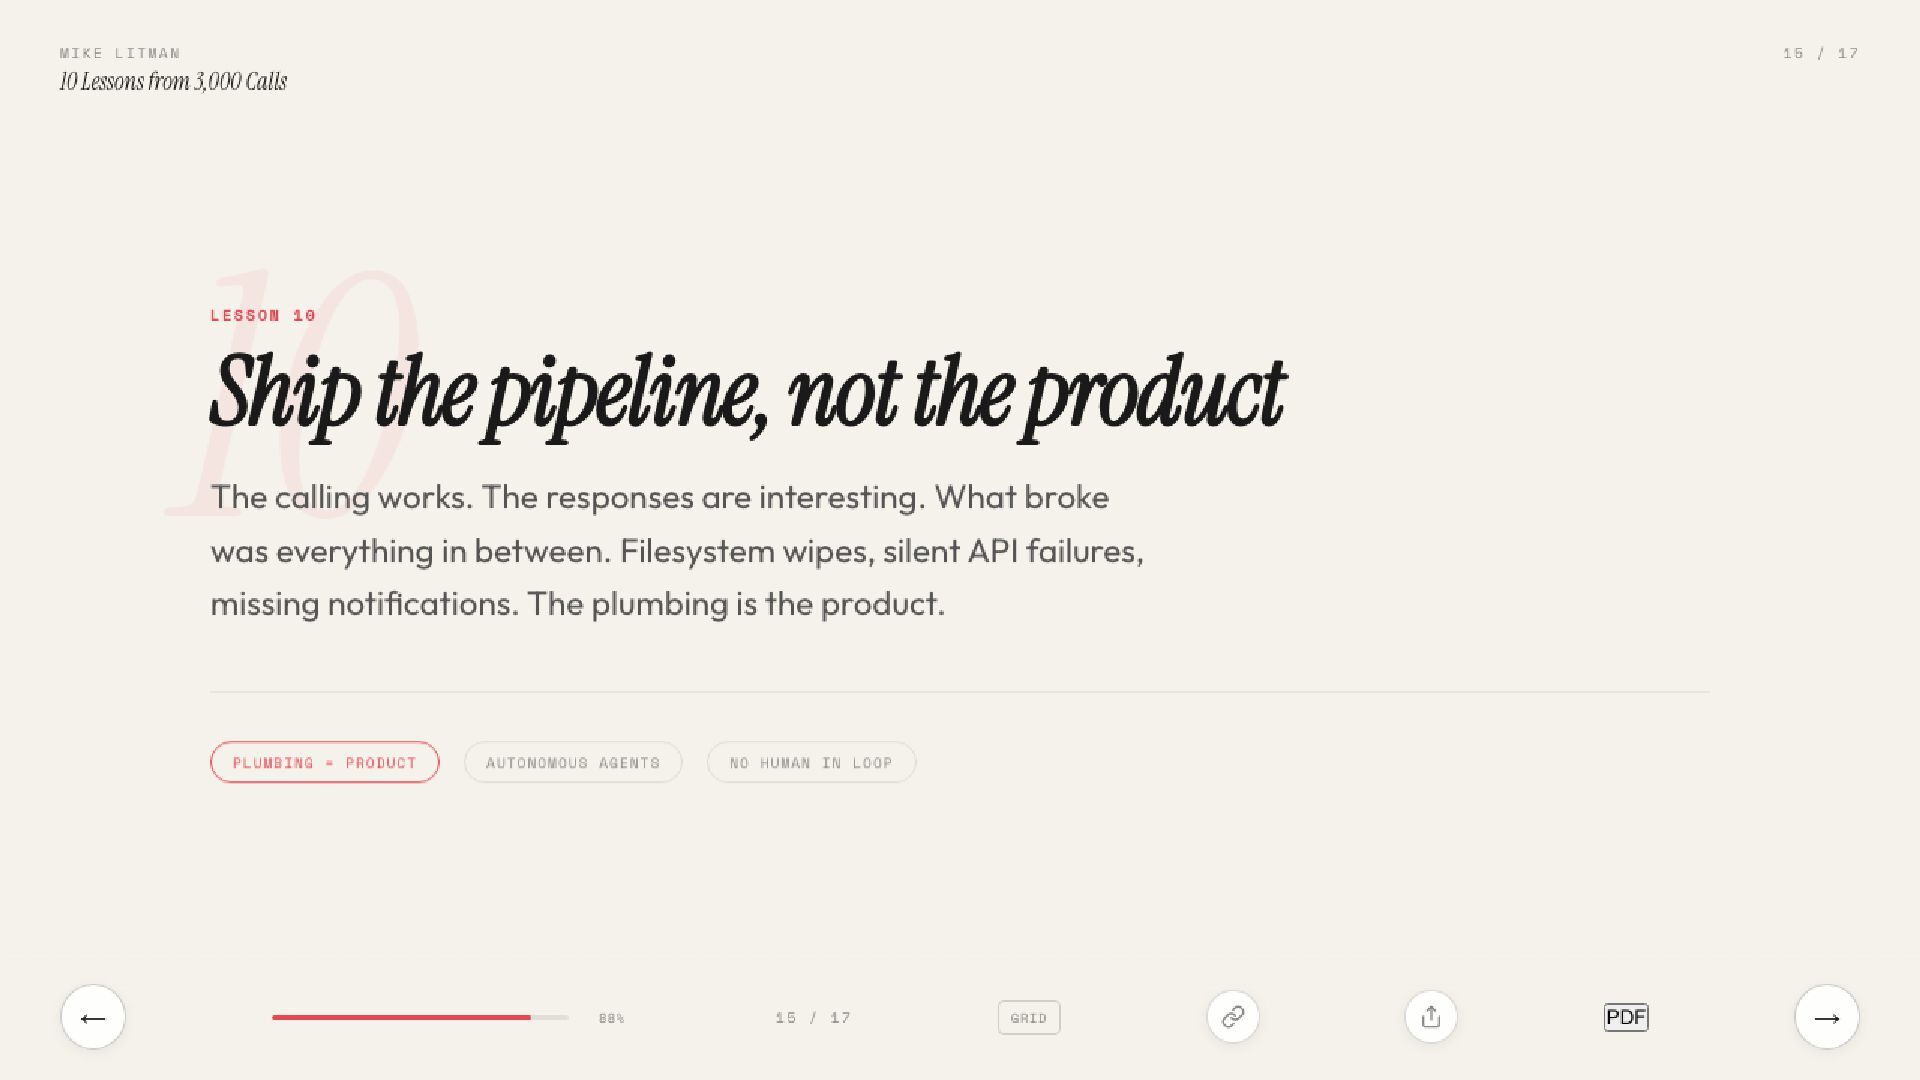Click the Ship the pipeline headline
The image size is (1920, 1080).
point(747,394)
